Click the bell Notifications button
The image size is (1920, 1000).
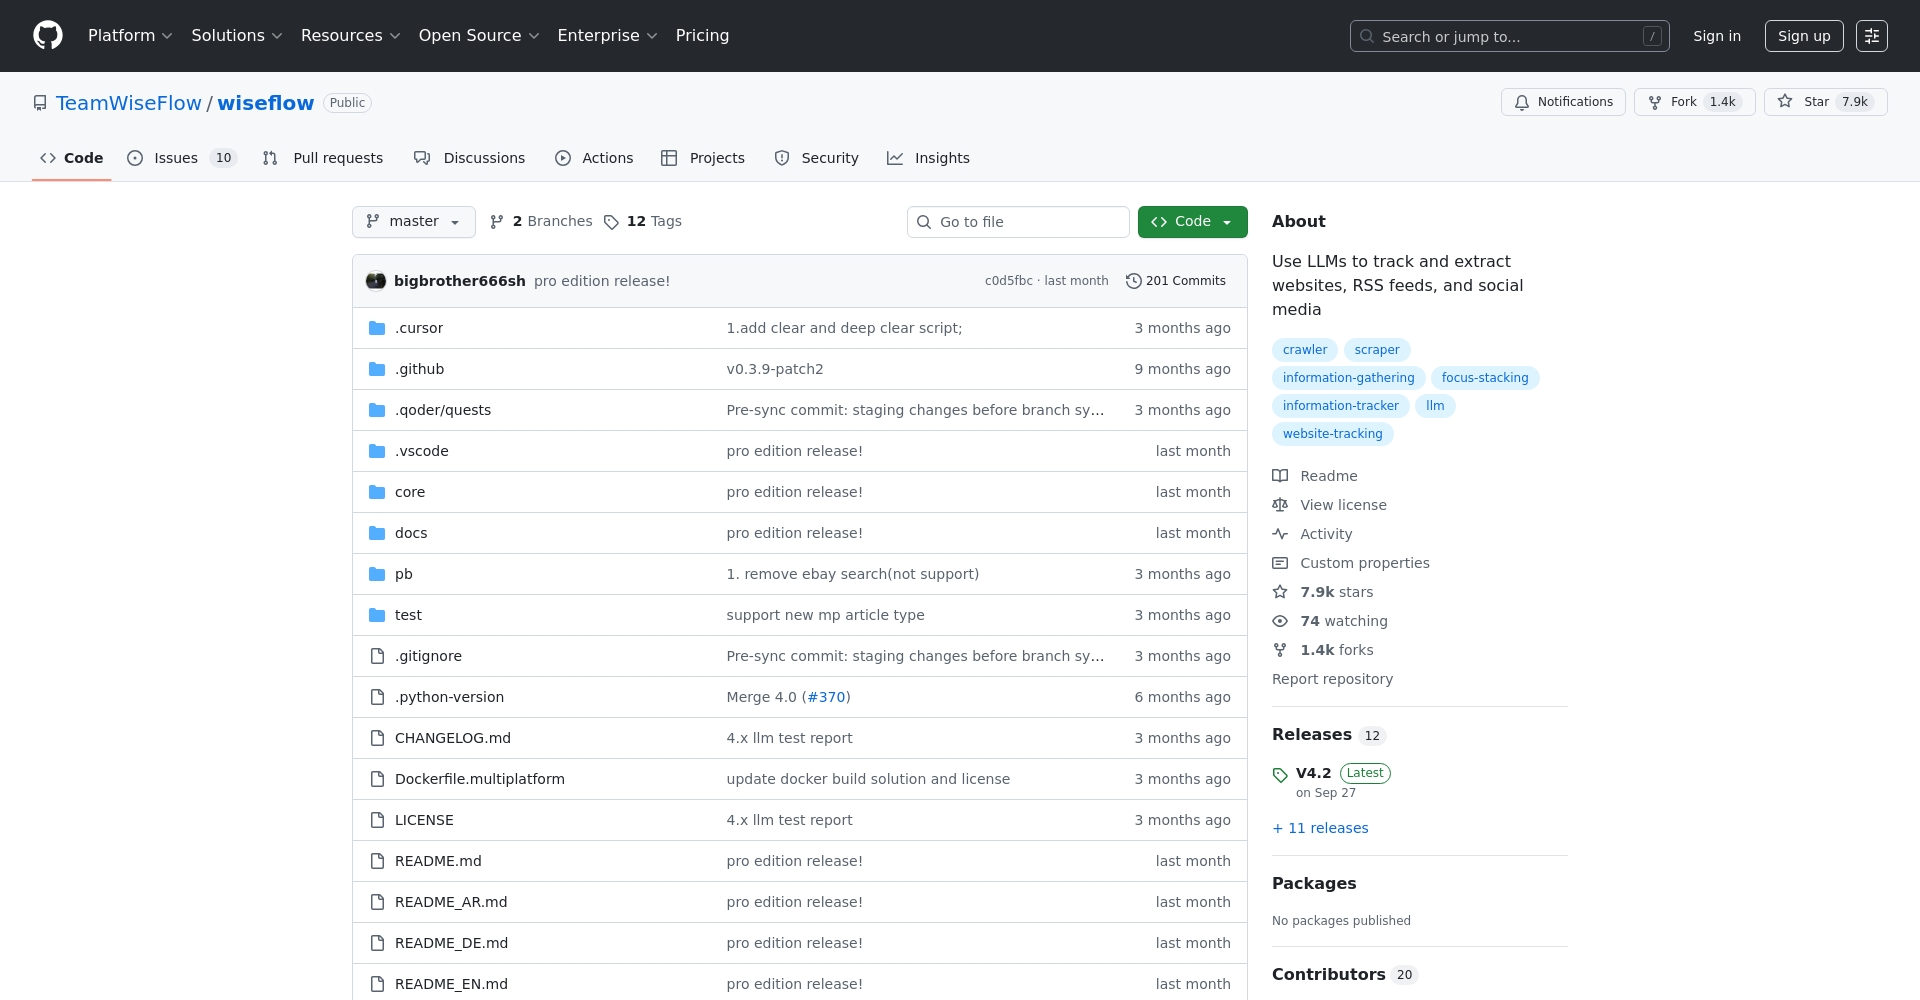click(1563, 102)
